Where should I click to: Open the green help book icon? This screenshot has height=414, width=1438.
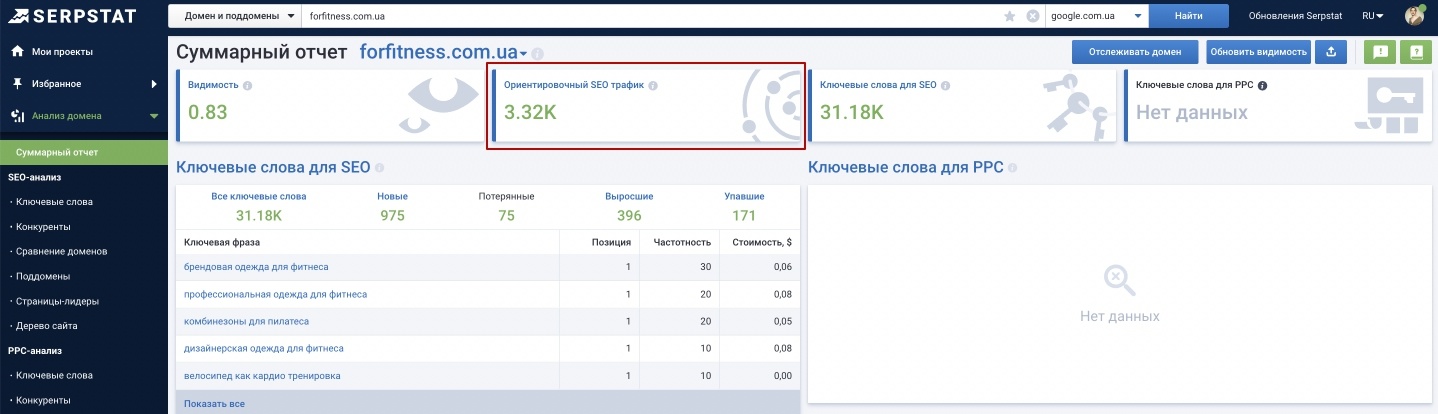coord(1416,52)
